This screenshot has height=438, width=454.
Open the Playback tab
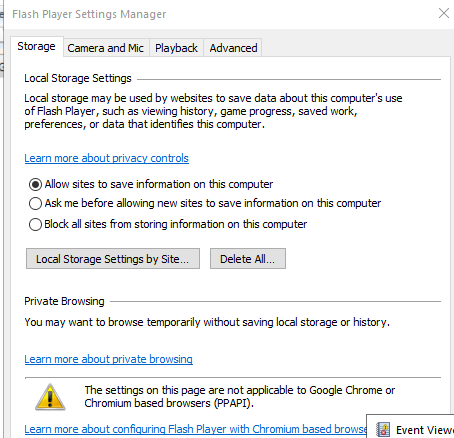176,48
